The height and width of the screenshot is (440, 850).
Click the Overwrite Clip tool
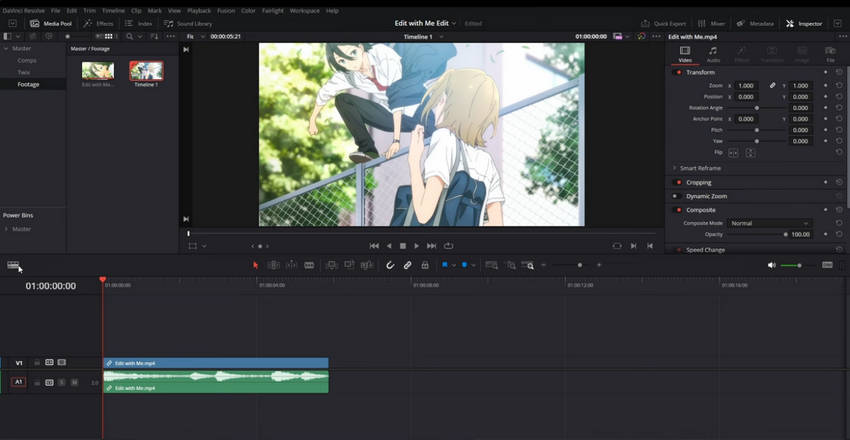pos(349,265)
